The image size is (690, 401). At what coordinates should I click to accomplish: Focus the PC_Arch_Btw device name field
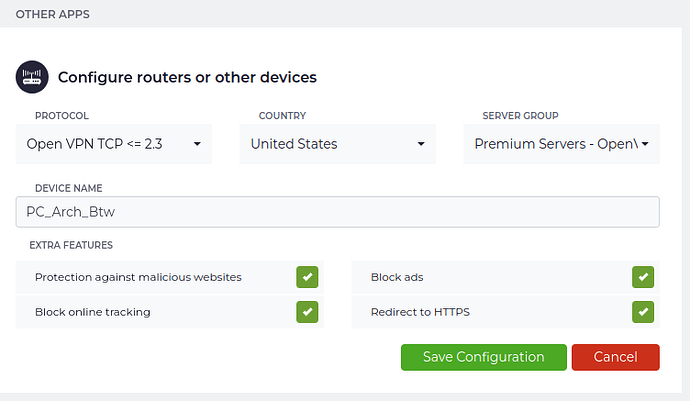[x=338, y=212]
